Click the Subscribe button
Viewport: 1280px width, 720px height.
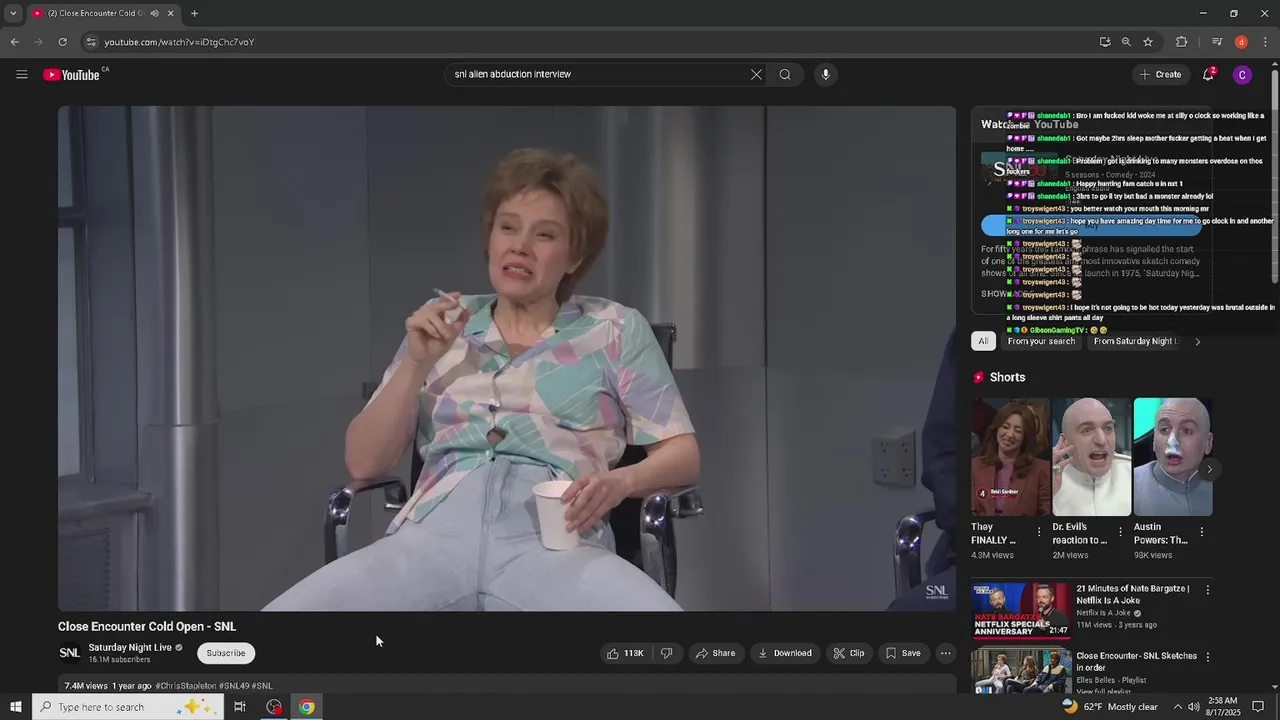[226, 653]
